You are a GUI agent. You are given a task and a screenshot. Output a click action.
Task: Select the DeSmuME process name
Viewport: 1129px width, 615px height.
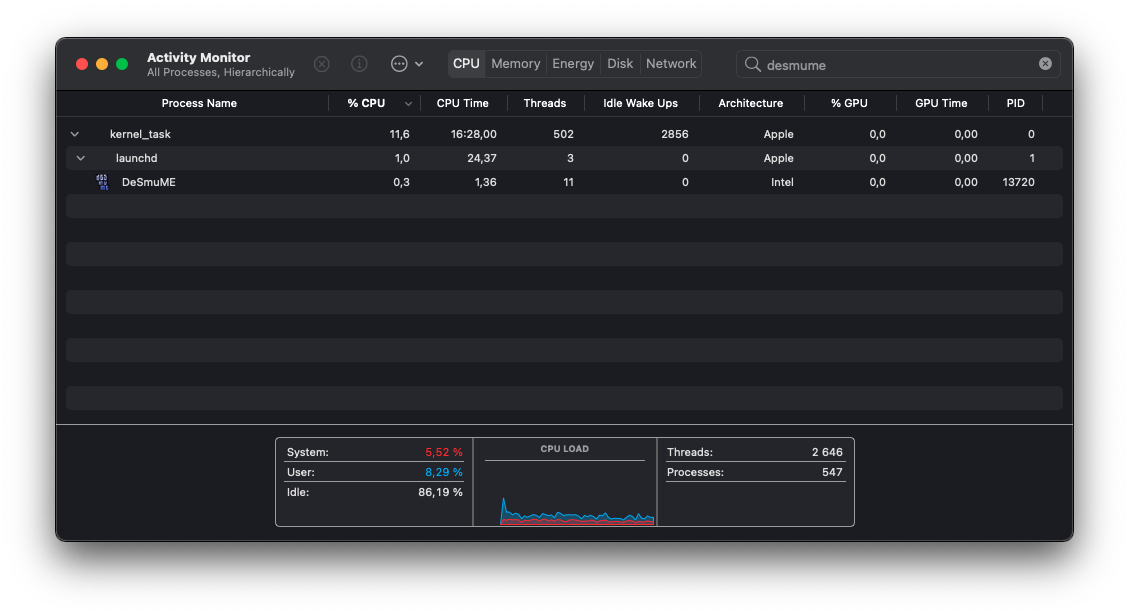coord(148,182)
